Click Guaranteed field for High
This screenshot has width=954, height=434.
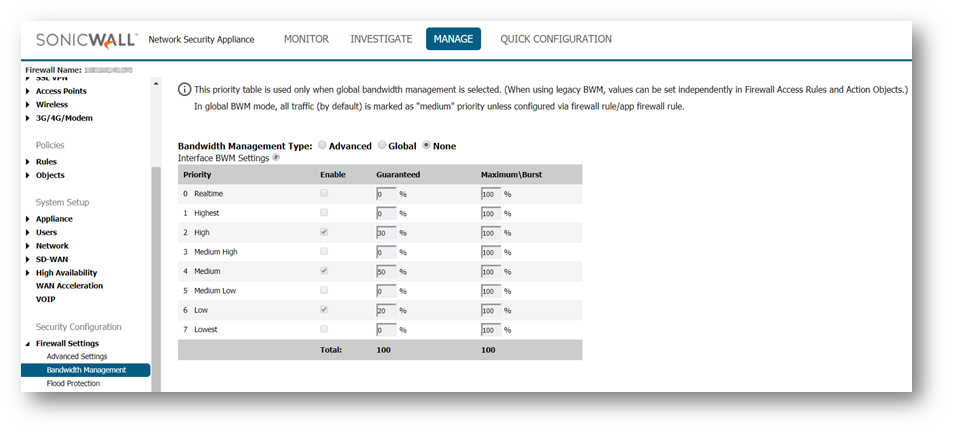(x=386, y=233)
